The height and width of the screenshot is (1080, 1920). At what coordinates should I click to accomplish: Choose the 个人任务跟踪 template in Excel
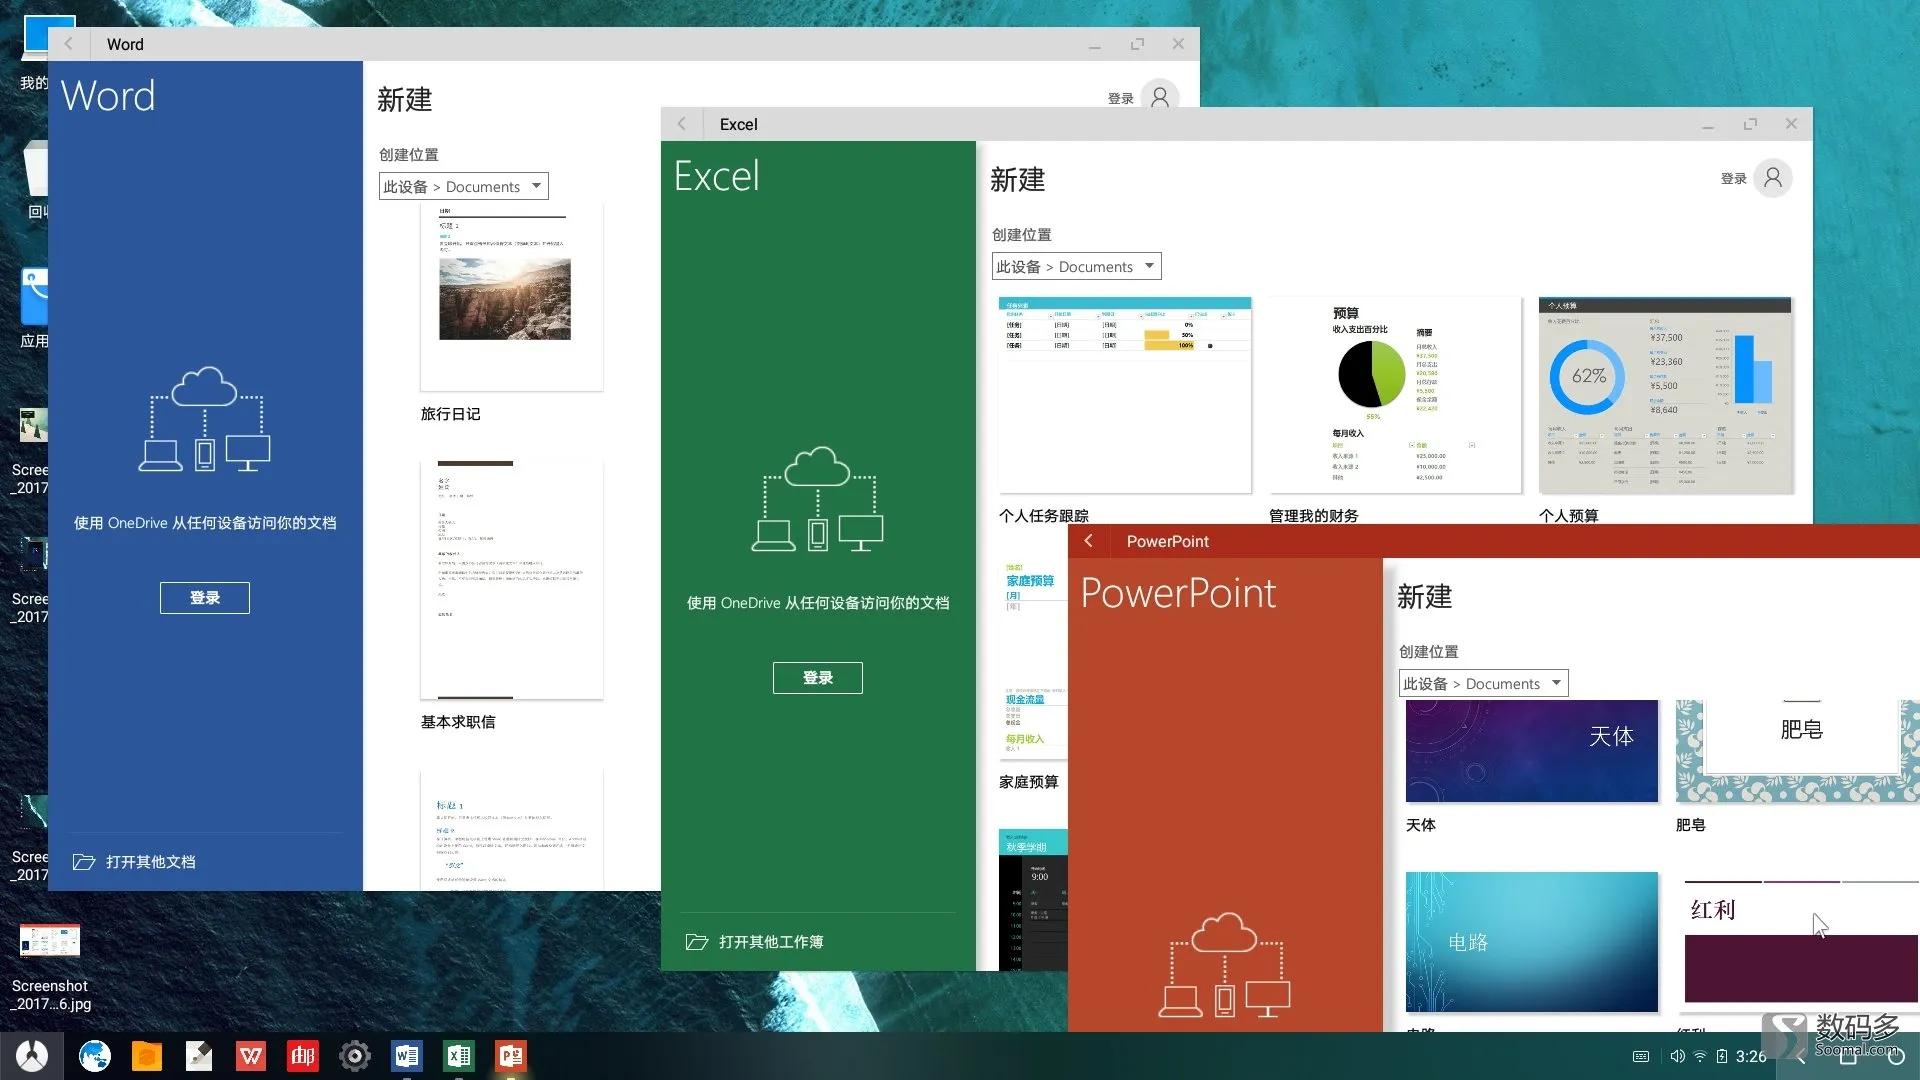pos(1125,395)
